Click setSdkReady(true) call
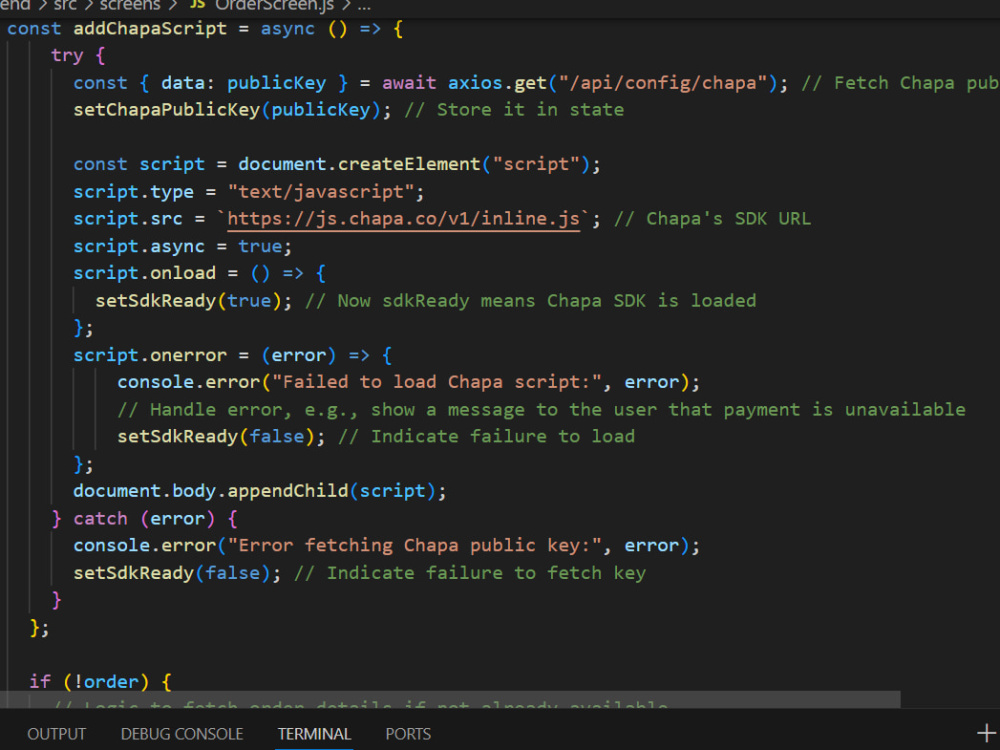 (193, 300)
